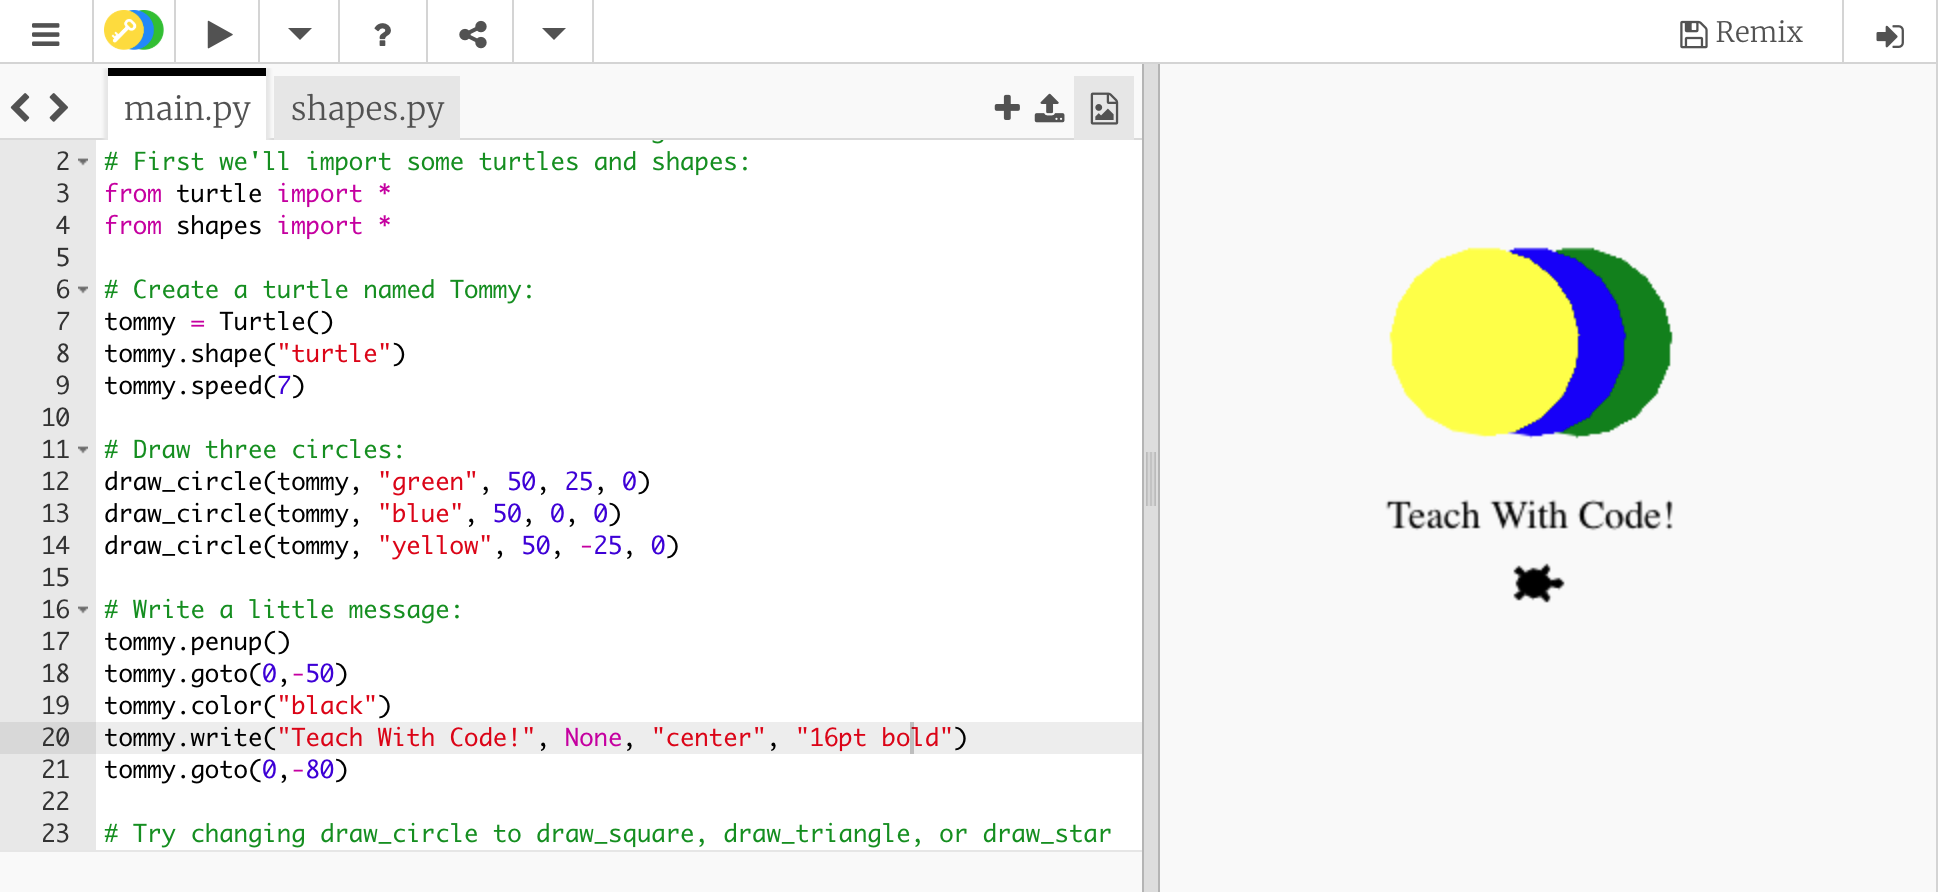Toggle code fold on line 11
The image size is (1938, 892).
point(83,450)
